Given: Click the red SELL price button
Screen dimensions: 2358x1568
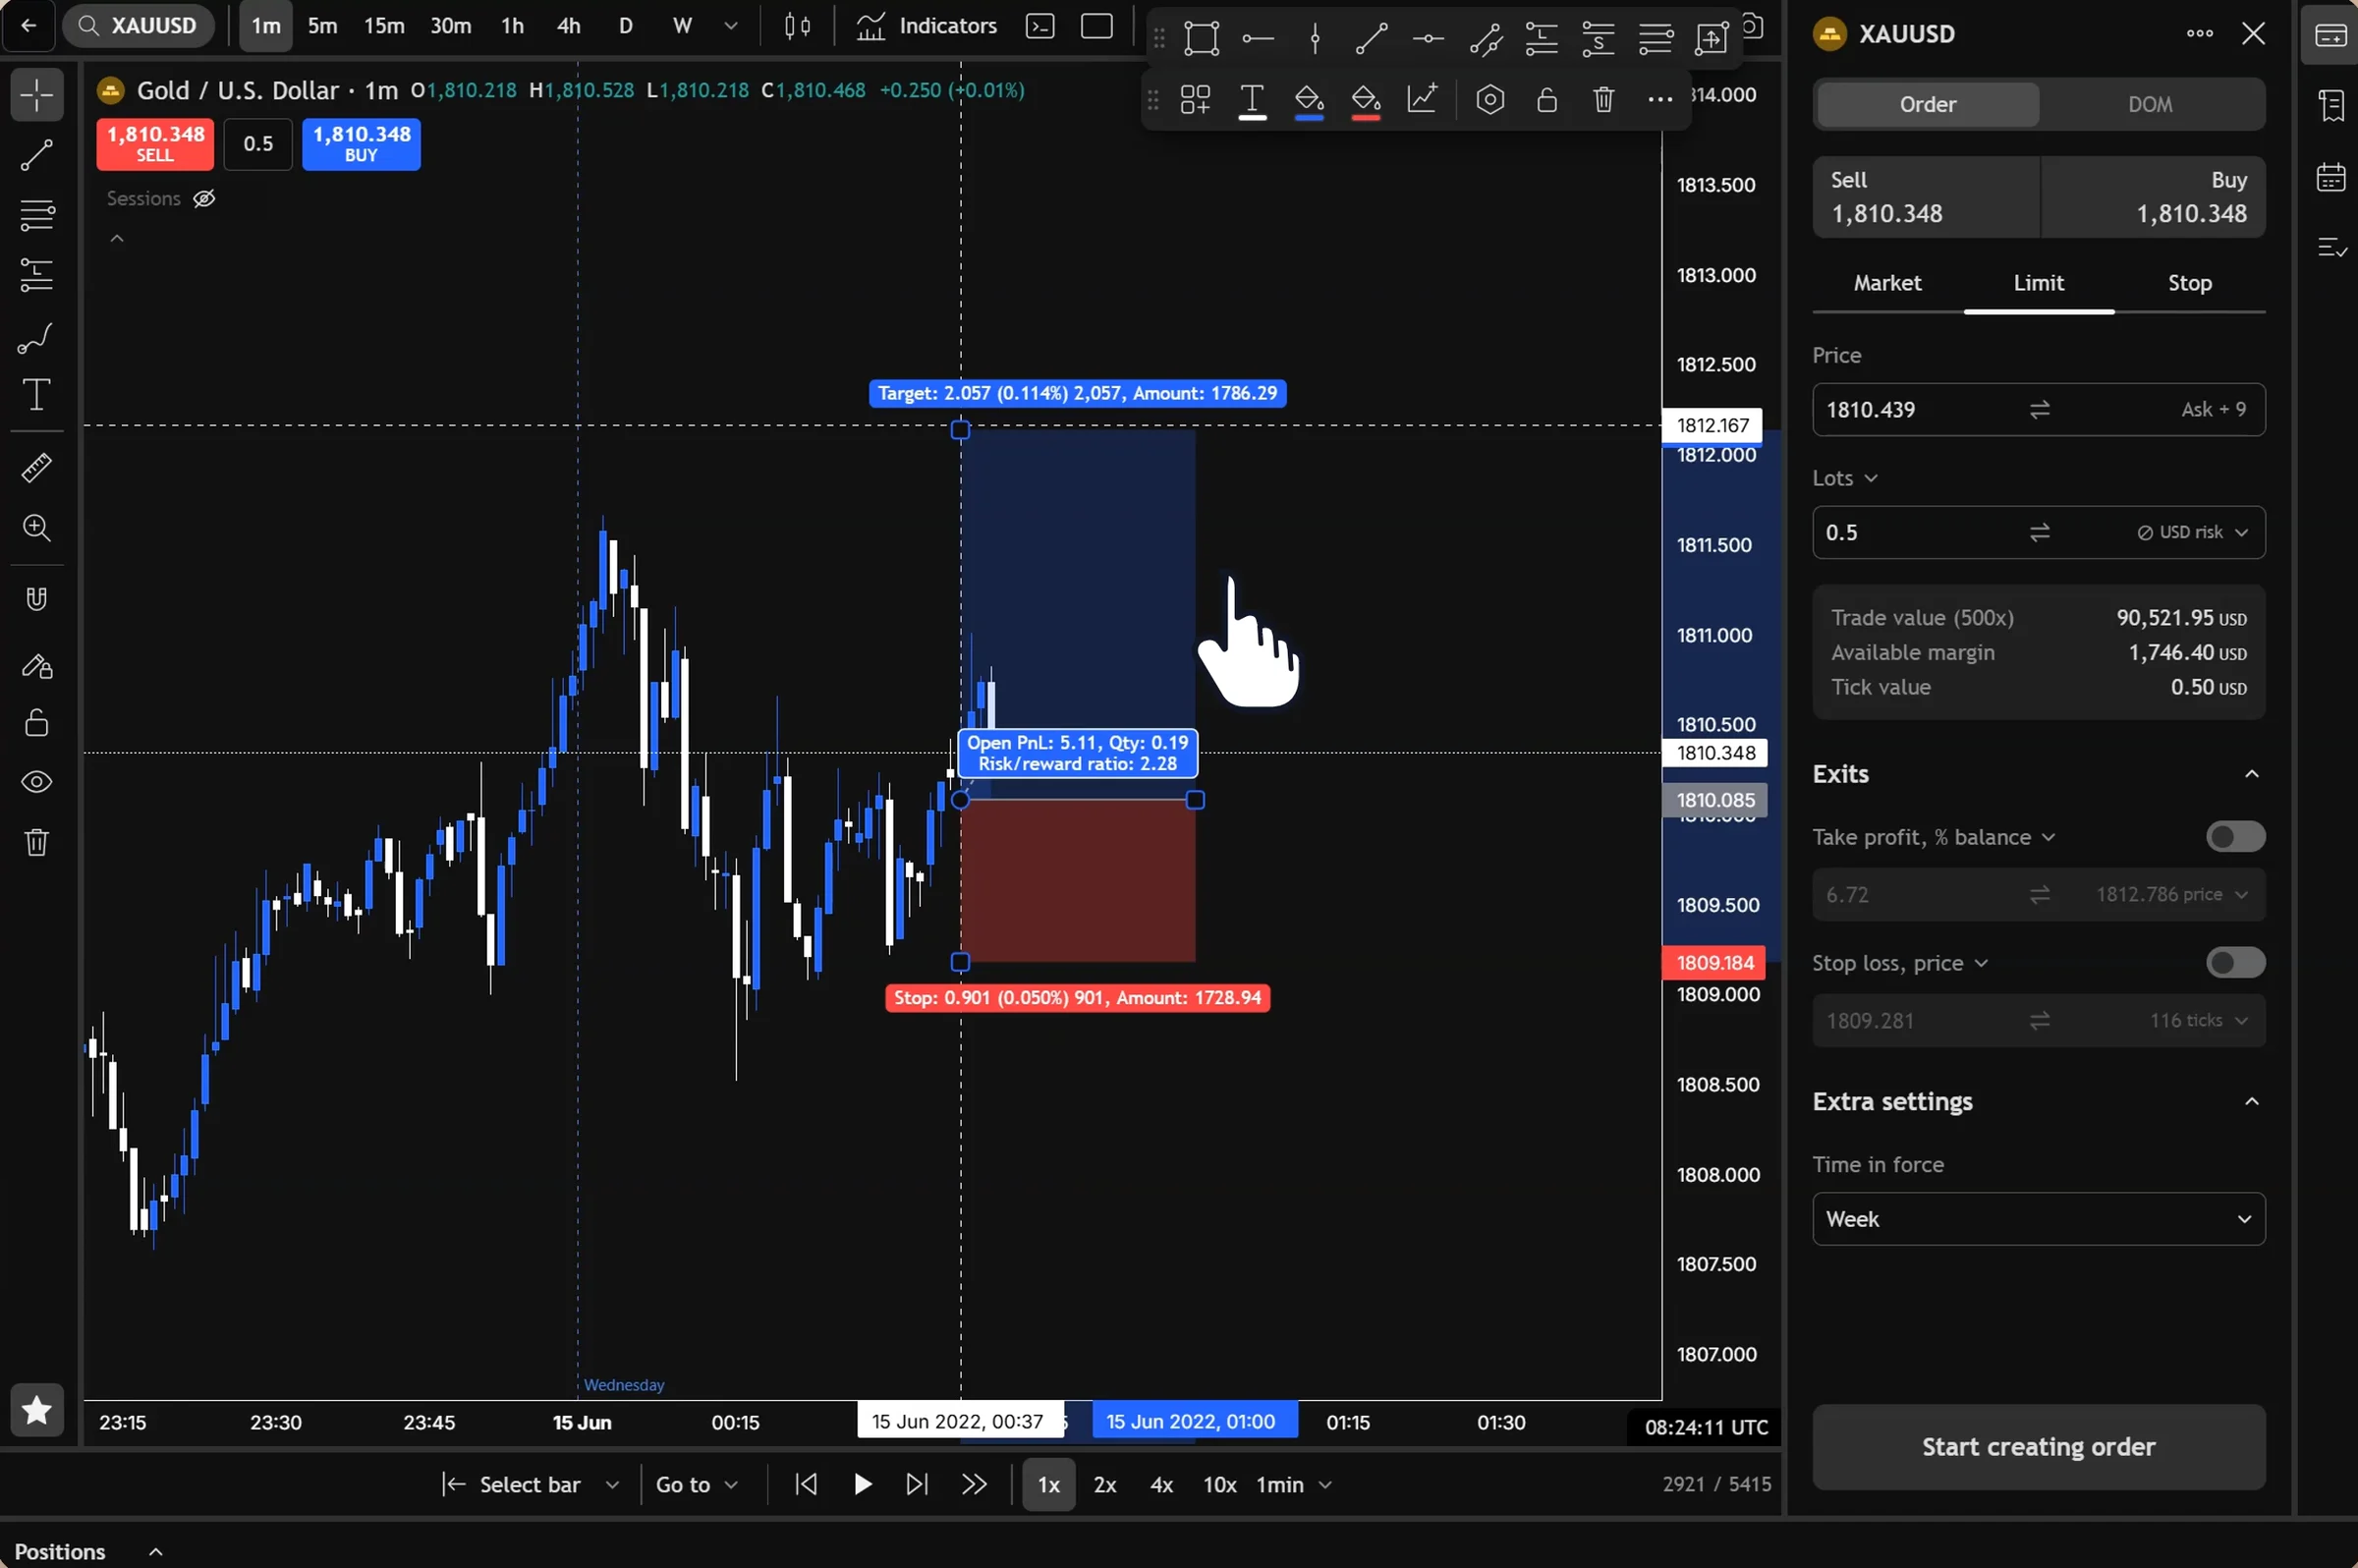Looking at the screenshot, I should point(155,144).
